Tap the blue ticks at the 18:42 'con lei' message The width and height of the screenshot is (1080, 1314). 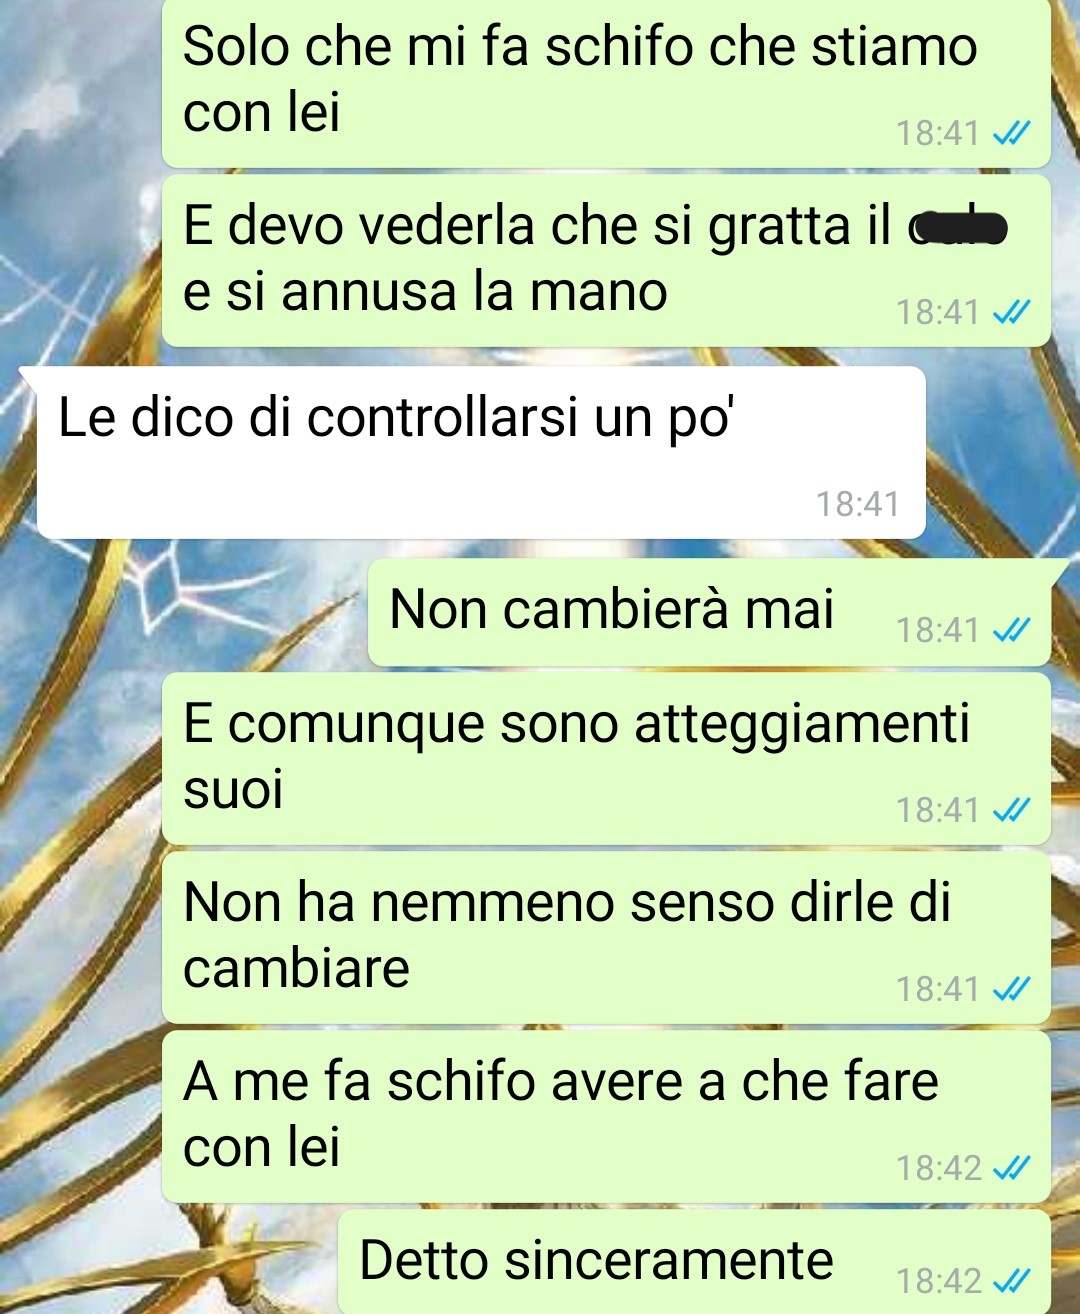pos(1011,1168)
